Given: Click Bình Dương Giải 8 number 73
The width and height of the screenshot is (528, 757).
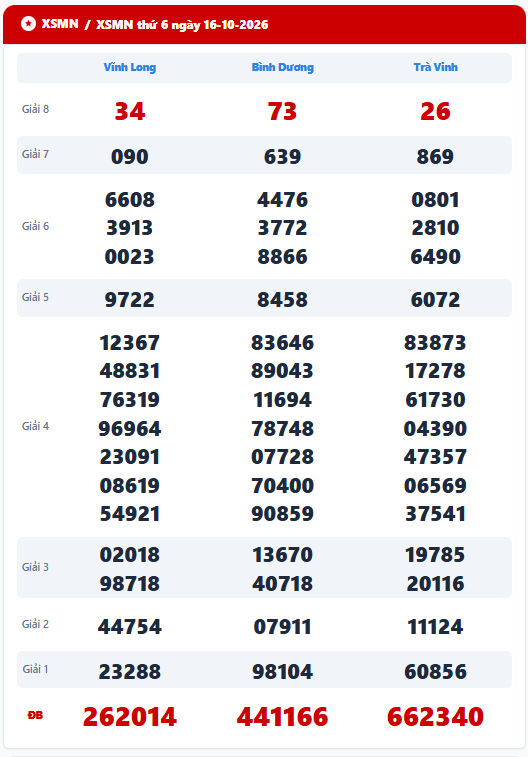Looking at the screenshot, I should pyautogui.click(x=282, y=111).
